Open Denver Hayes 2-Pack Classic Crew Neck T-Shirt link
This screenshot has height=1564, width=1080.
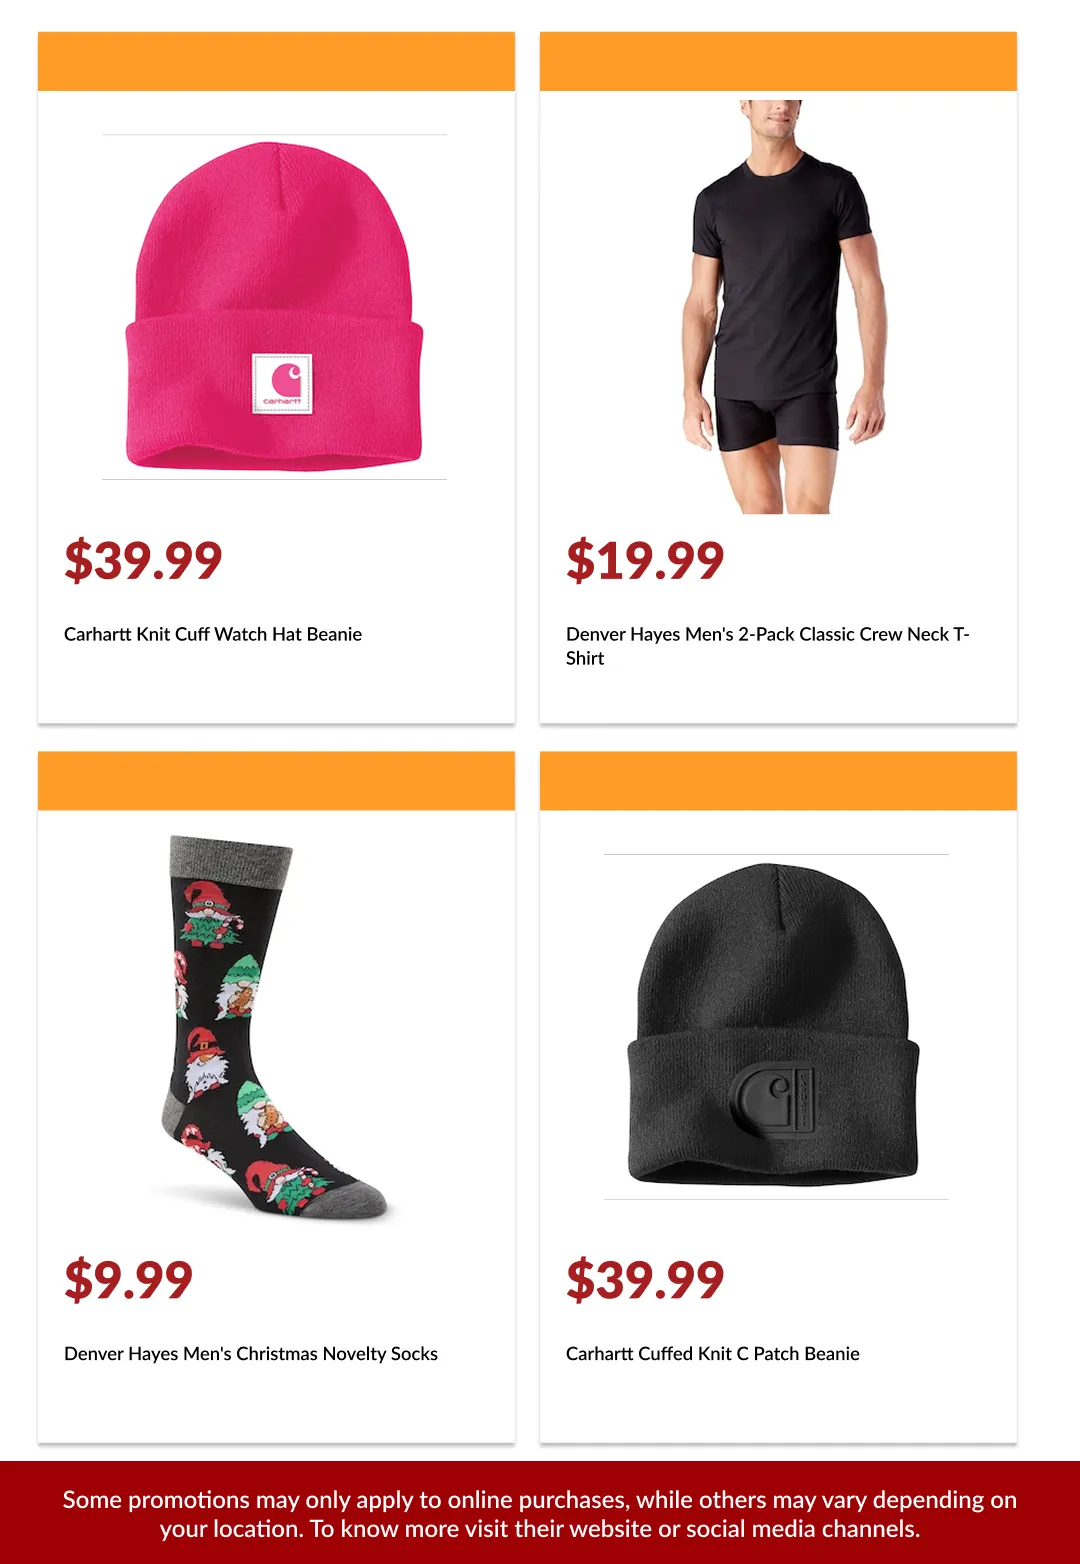point(767,646)
